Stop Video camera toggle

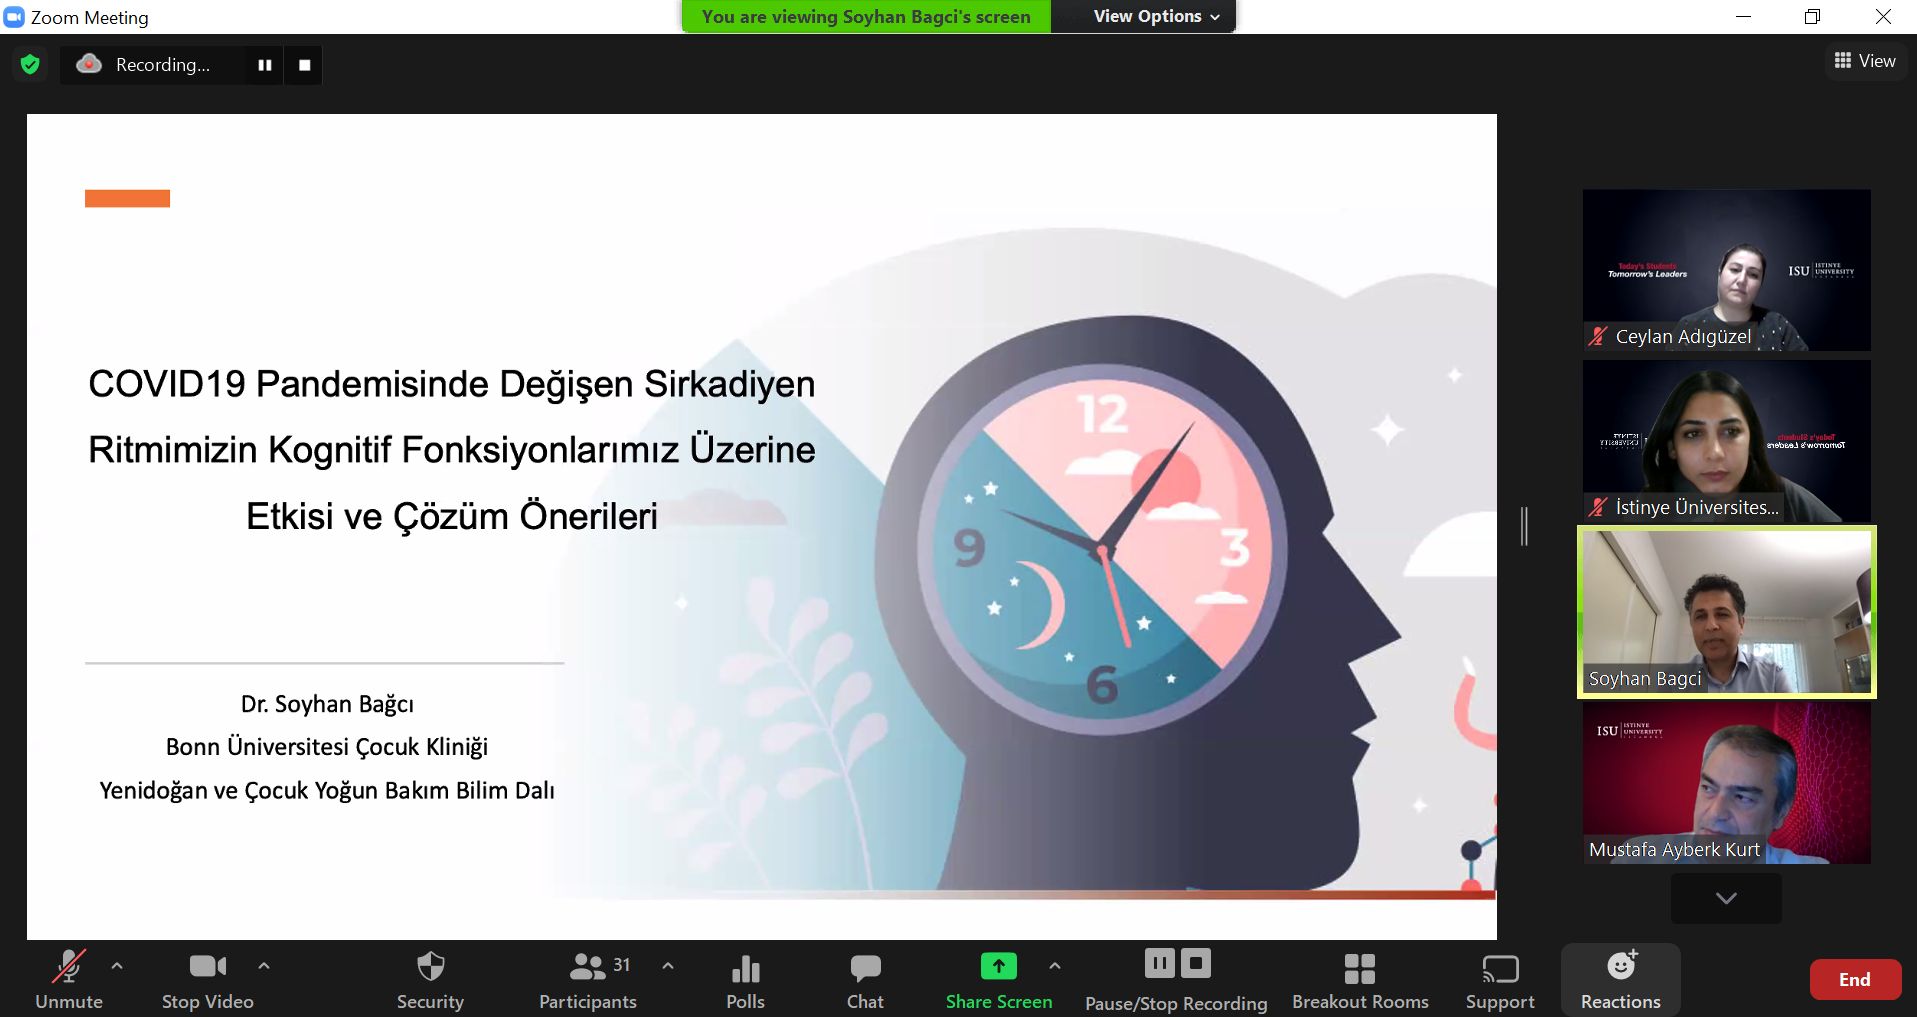click(x=207, y=968)
